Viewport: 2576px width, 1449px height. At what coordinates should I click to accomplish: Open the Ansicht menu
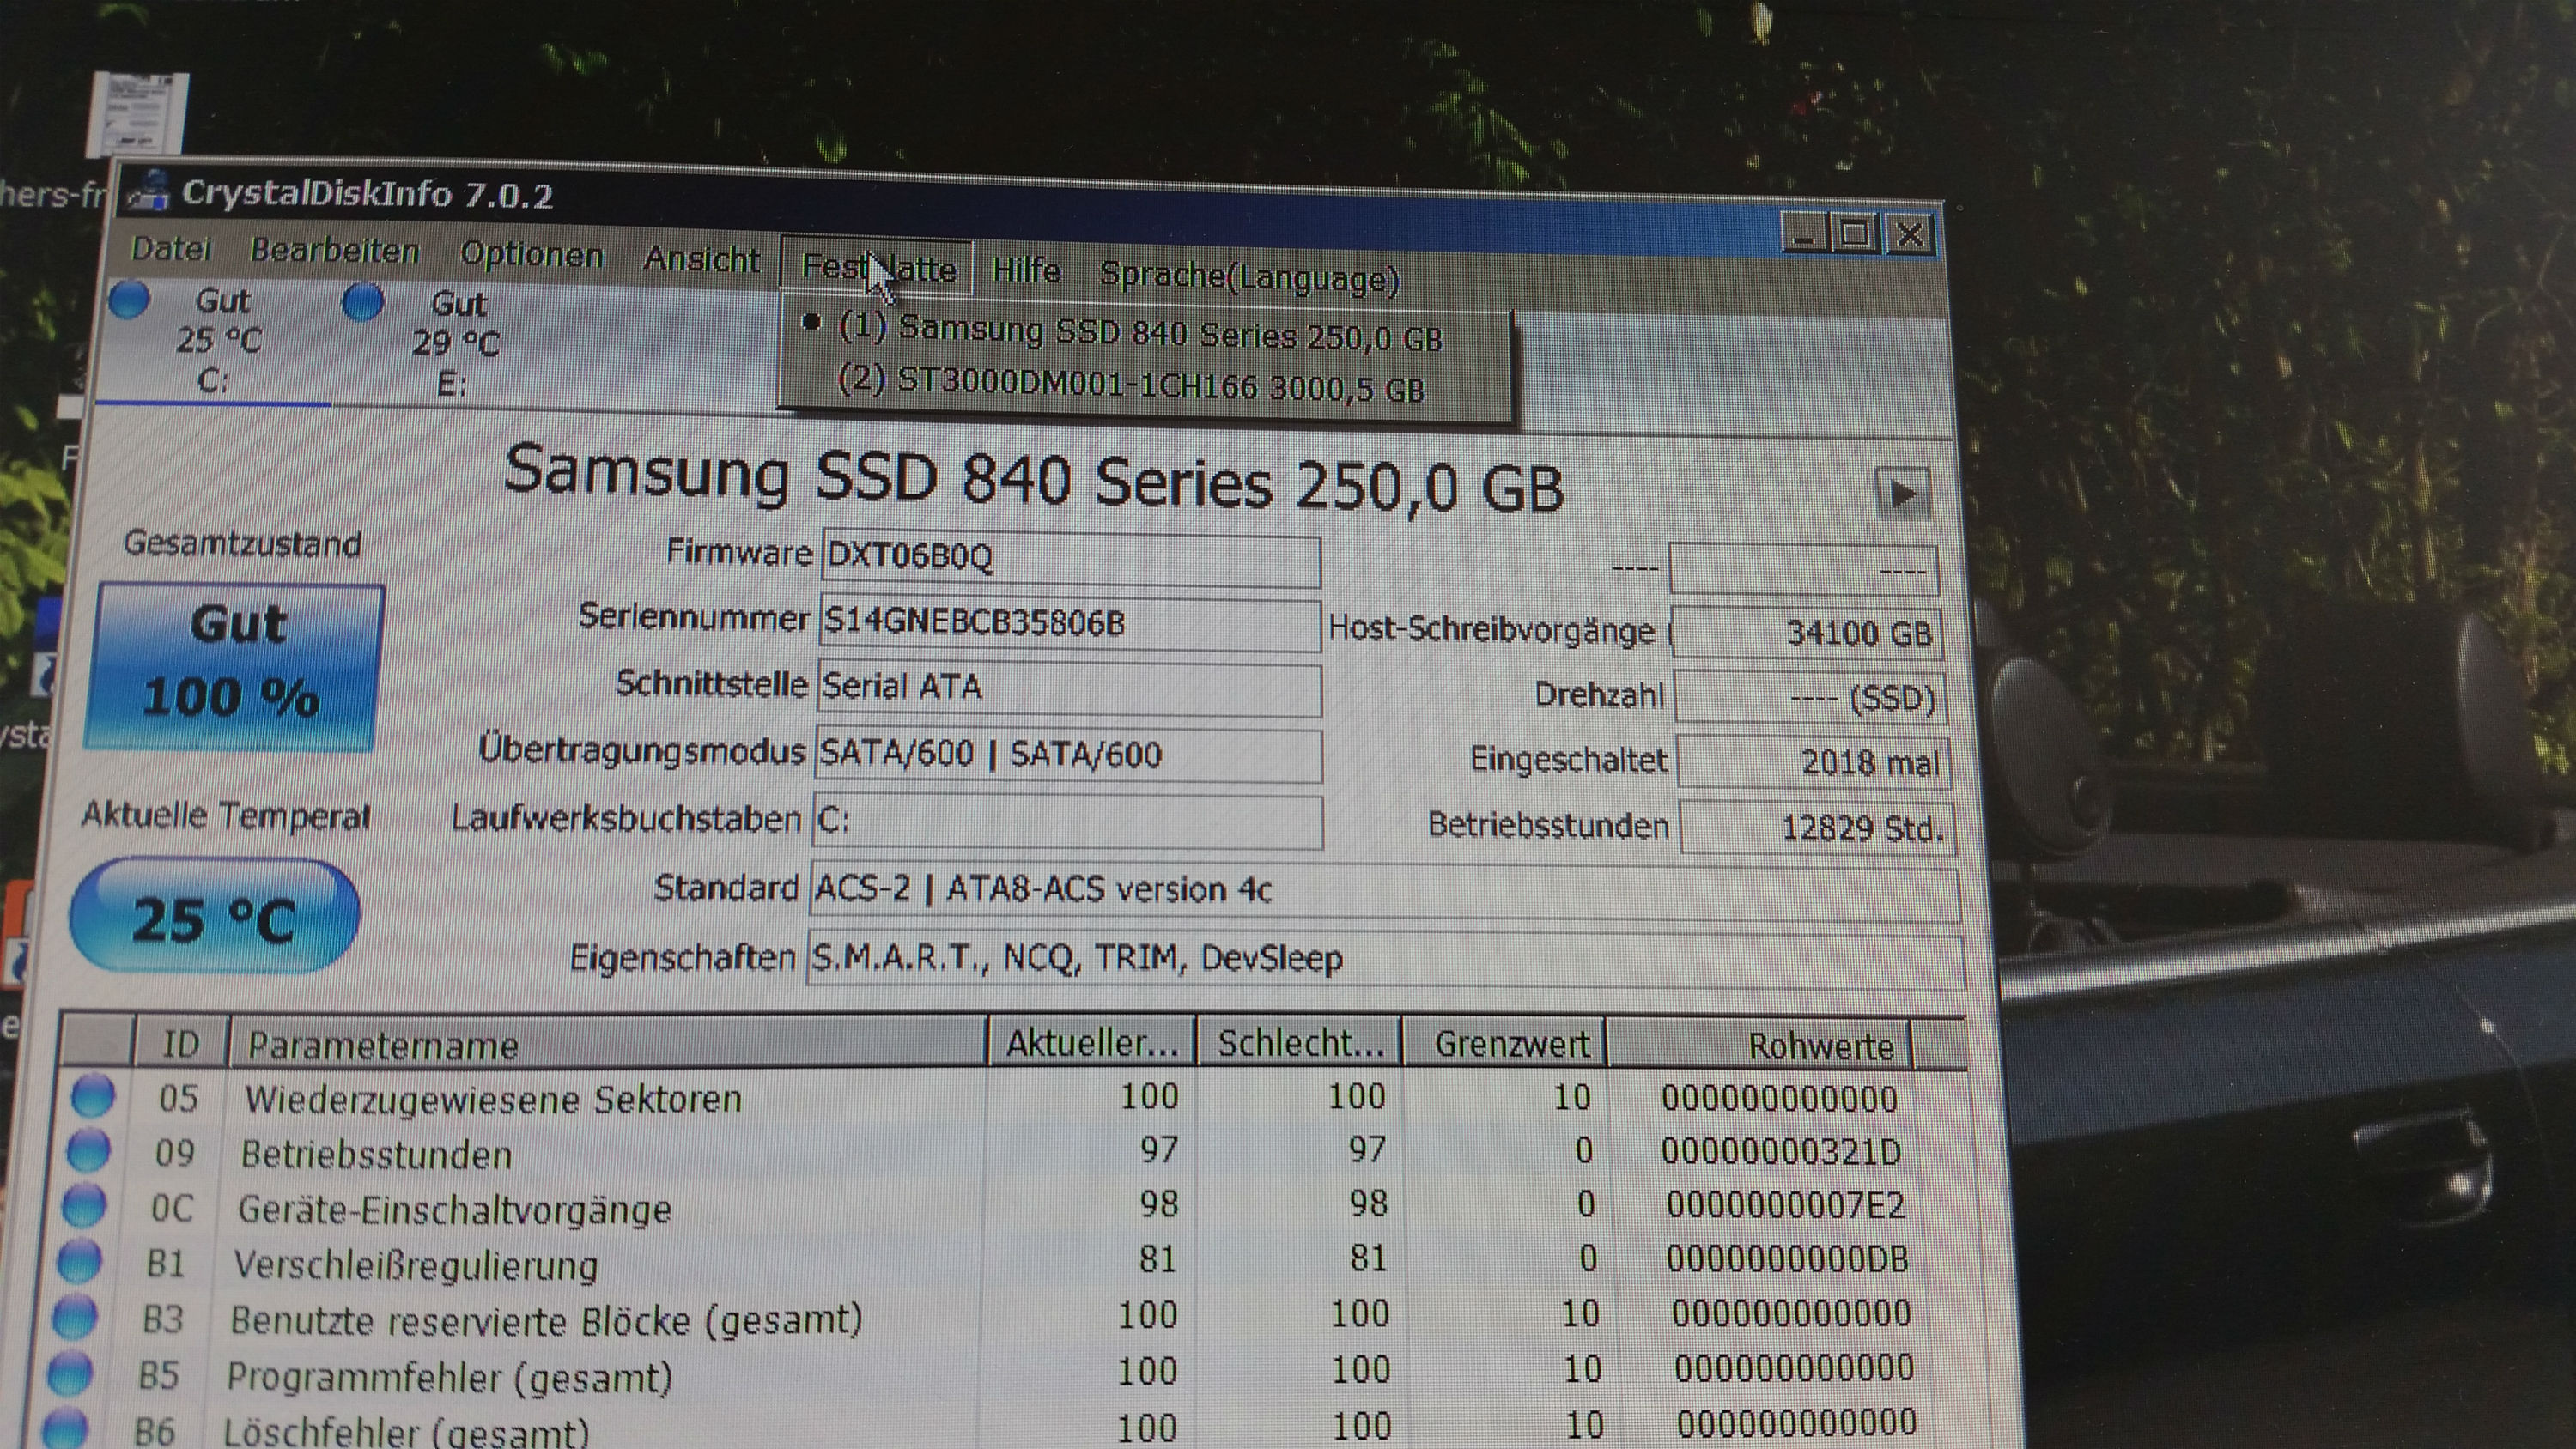click(701, 260)
